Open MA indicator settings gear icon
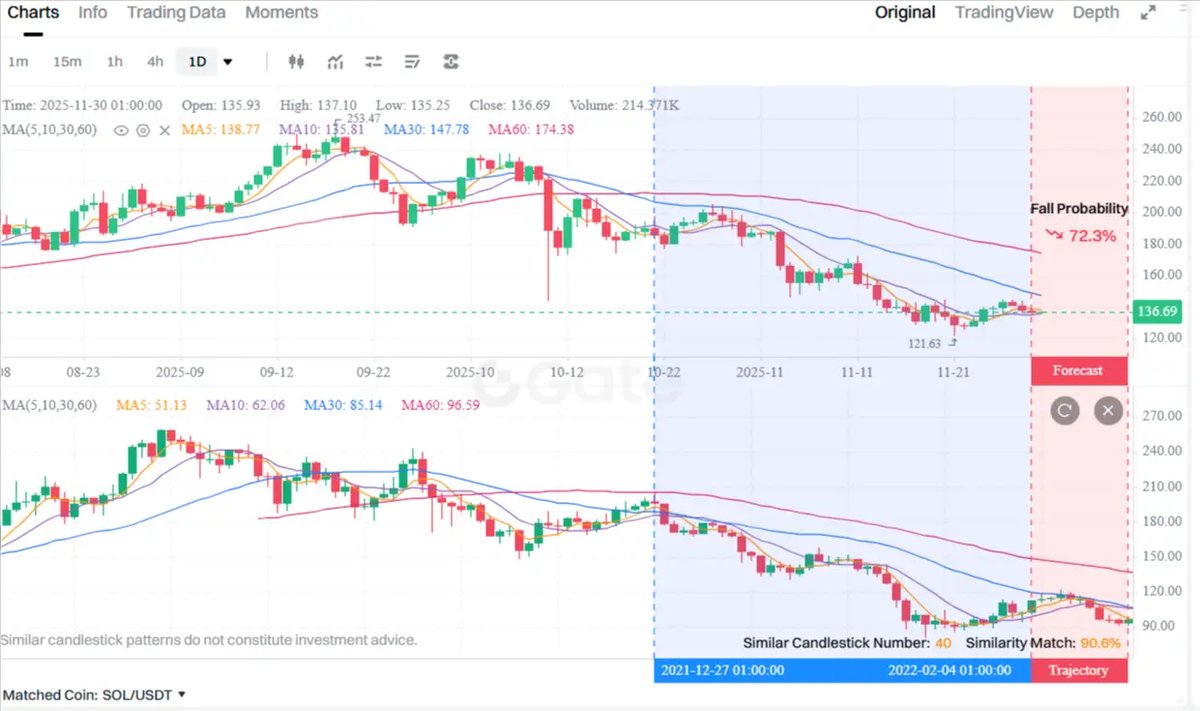The image size is (1200, 711). 143,130
